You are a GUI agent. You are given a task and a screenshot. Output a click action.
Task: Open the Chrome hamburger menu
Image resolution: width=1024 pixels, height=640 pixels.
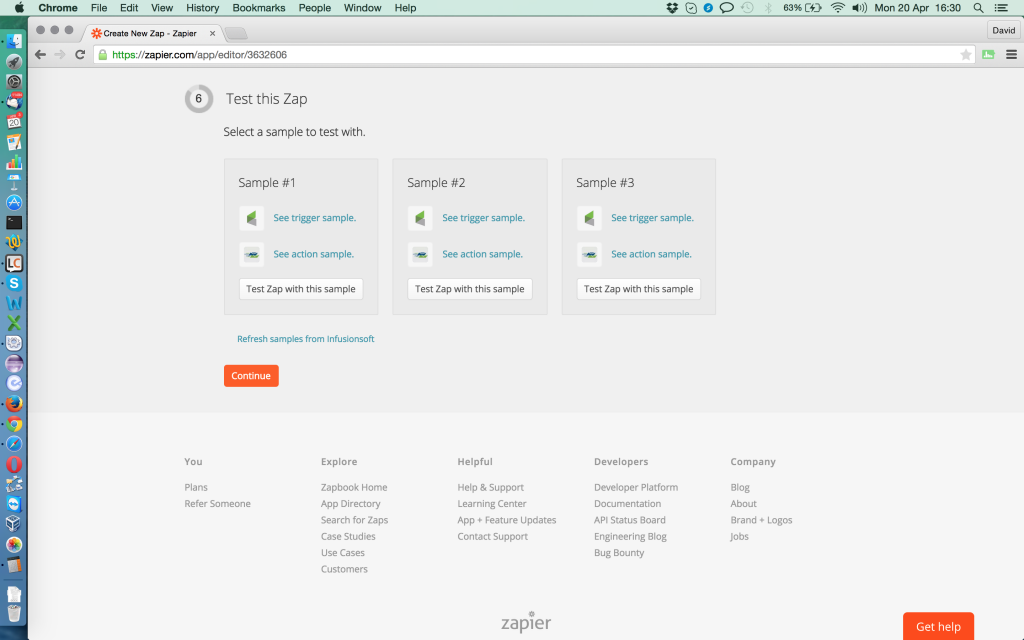click(x=1011, y=55)
